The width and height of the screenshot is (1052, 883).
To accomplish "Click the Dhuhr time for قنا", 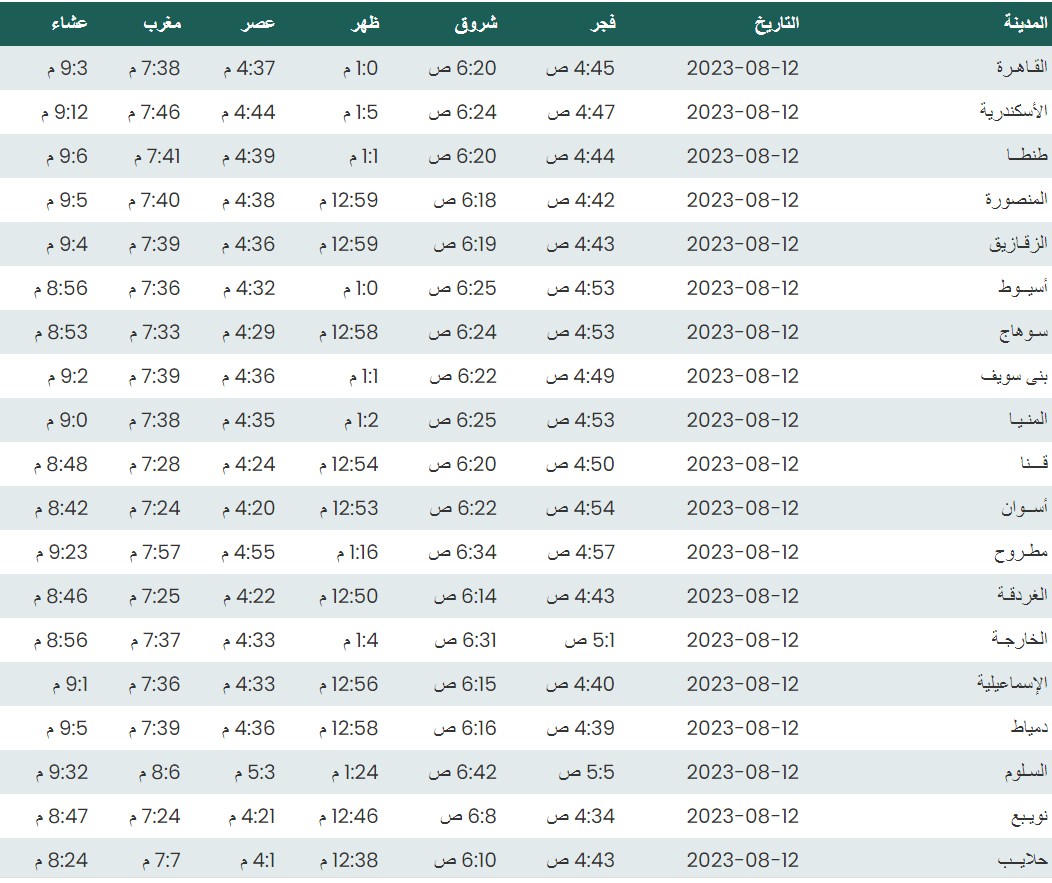I will tap(349, 464).
